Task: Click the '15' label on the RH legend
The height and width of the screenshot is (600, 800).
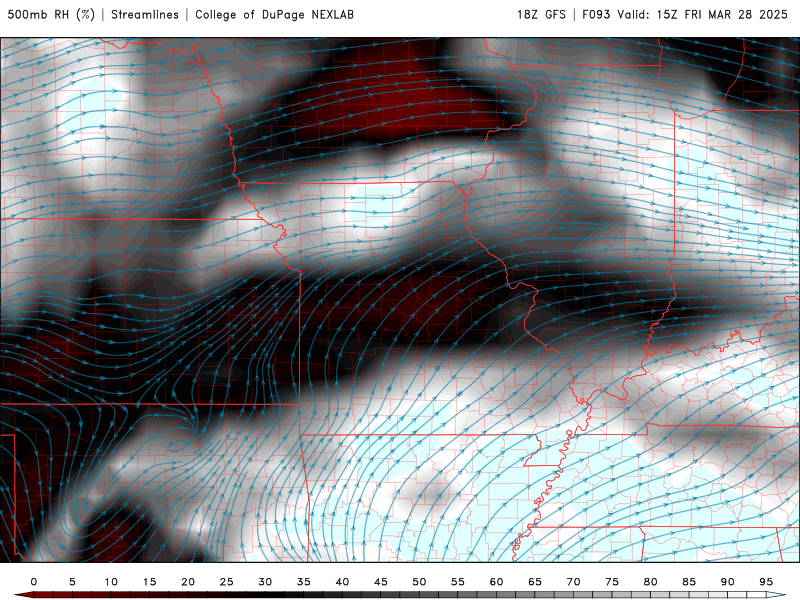Action: (x=149, y=582)
